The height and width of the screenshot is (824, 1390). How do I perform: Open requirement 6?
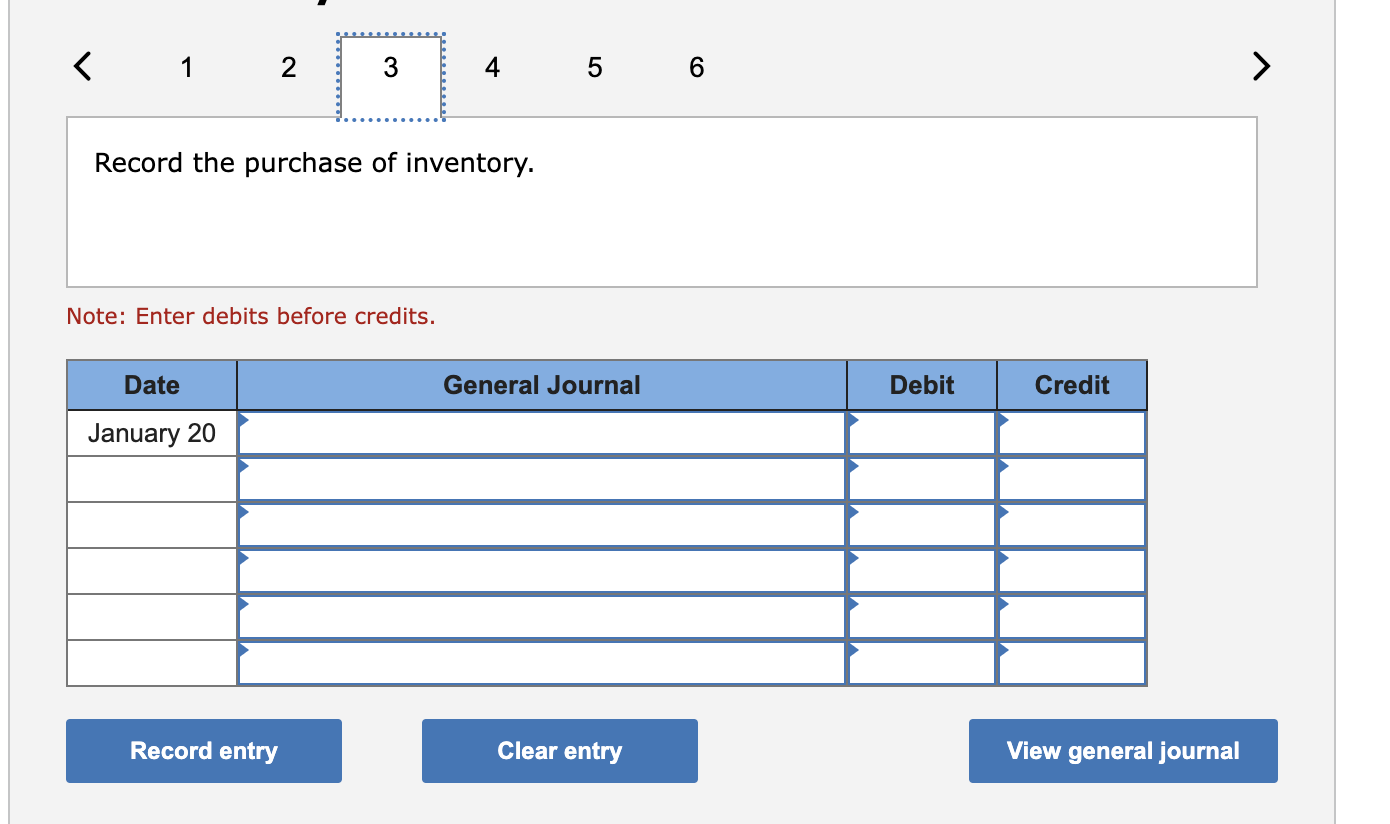pos(696,68)
